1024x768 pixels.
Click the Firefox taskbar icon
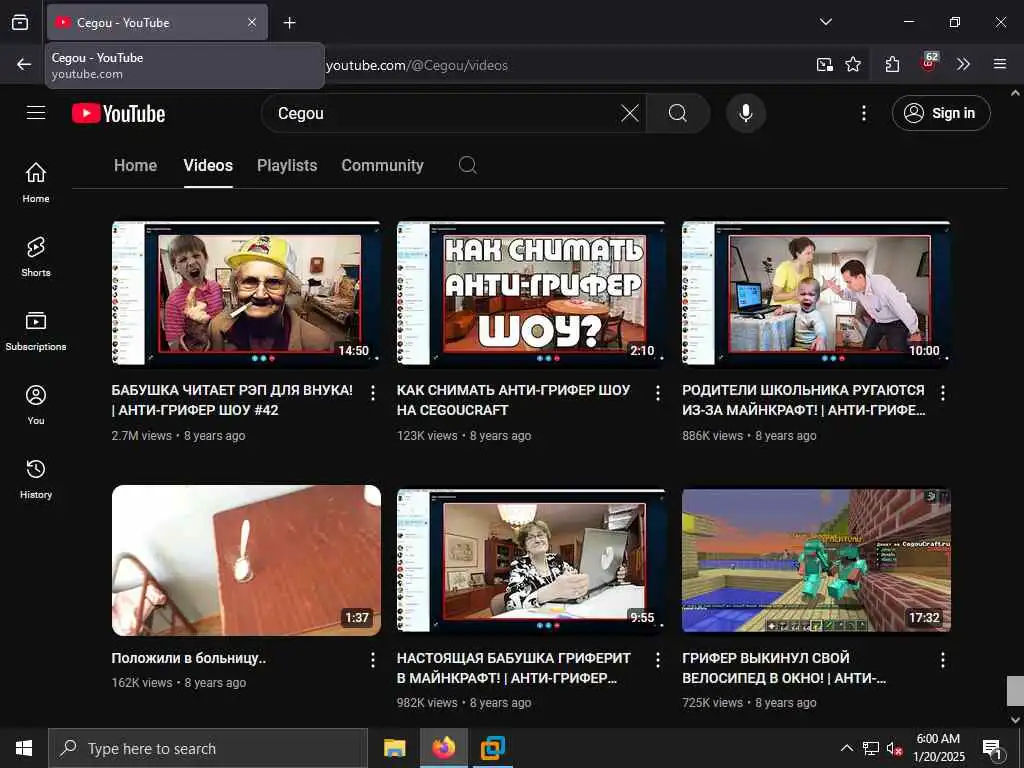443,748
